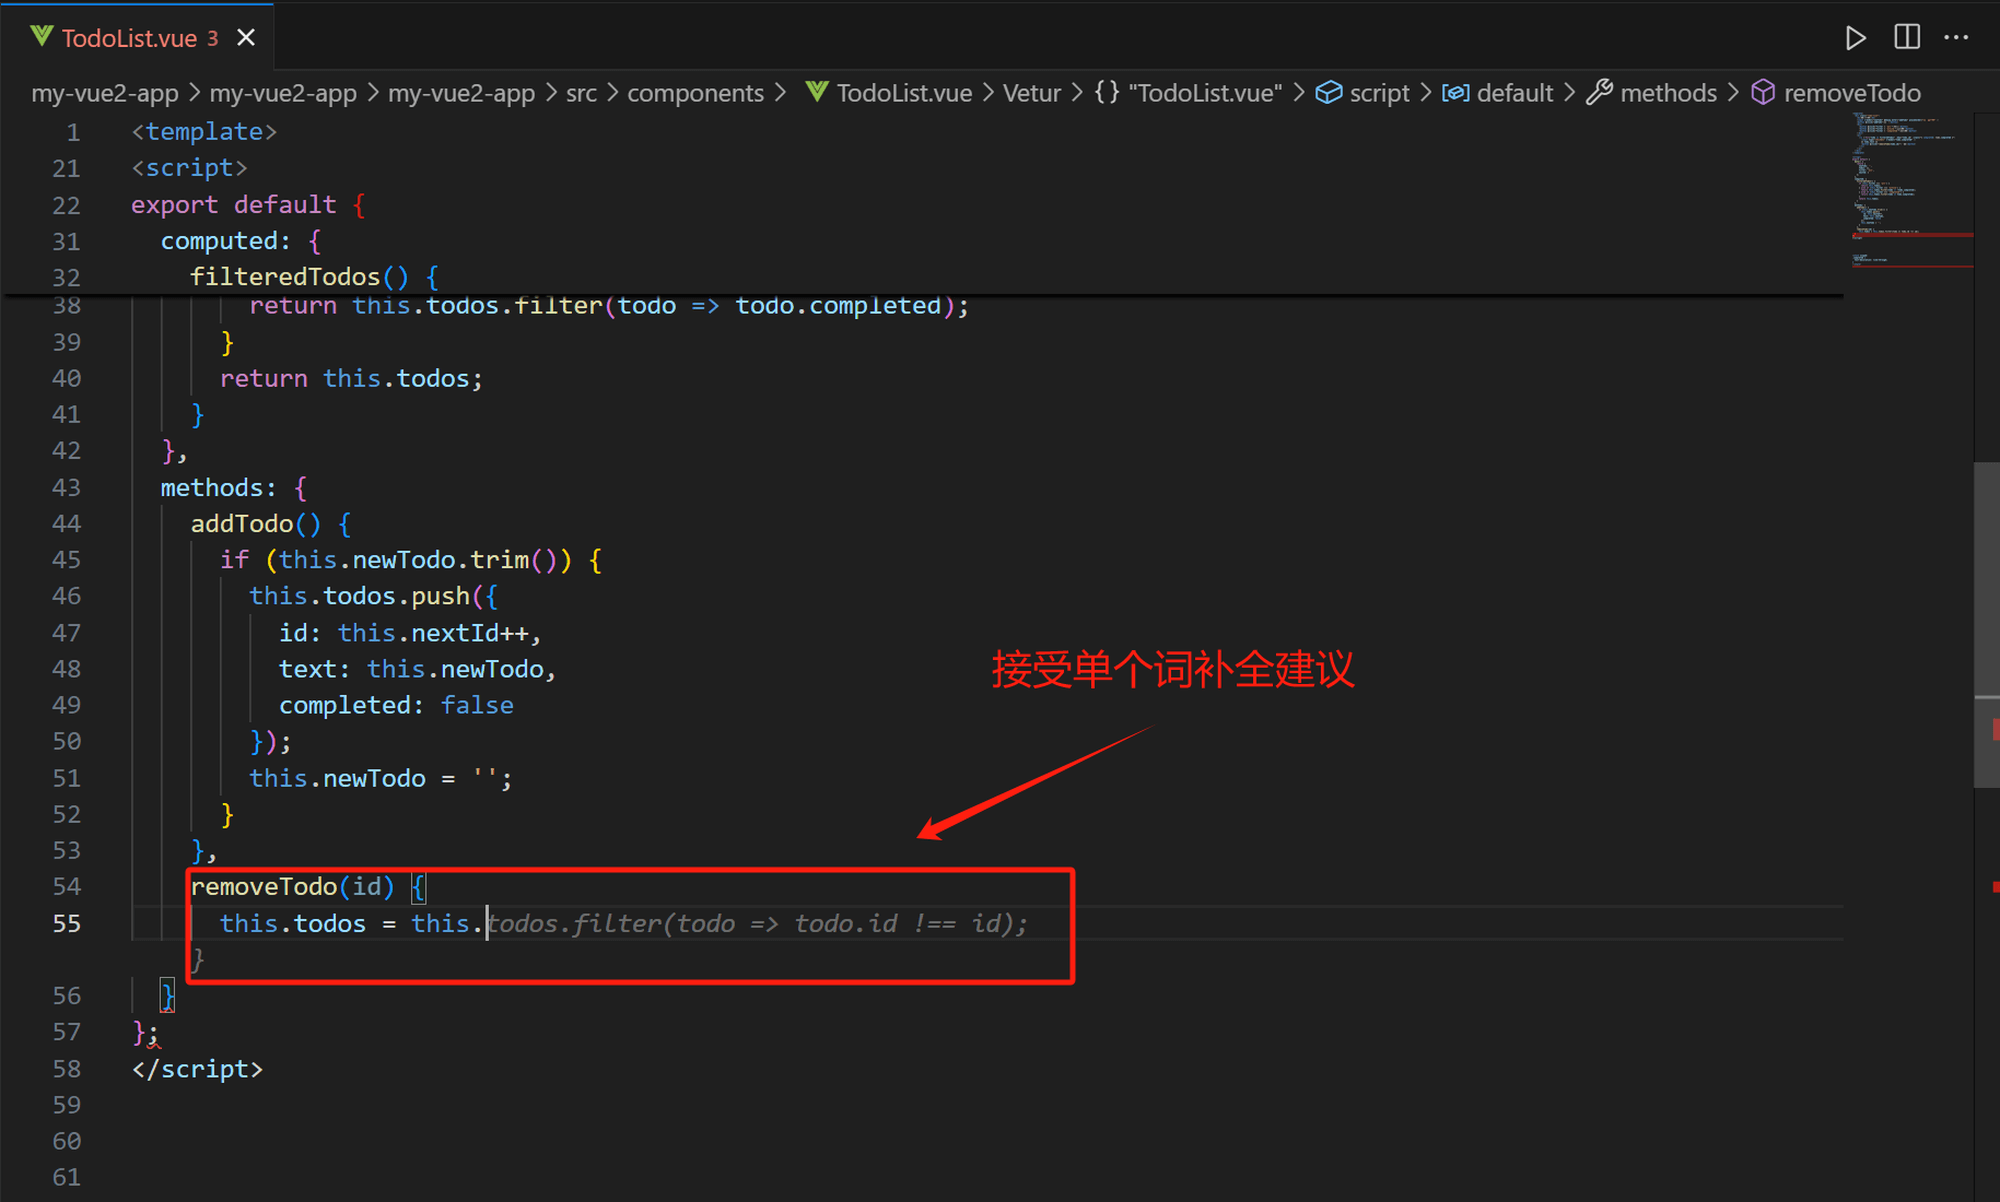Click the Vue icon in TodoList.vue tab
Screen dimensions: 2000x1202
coord(41,37)
